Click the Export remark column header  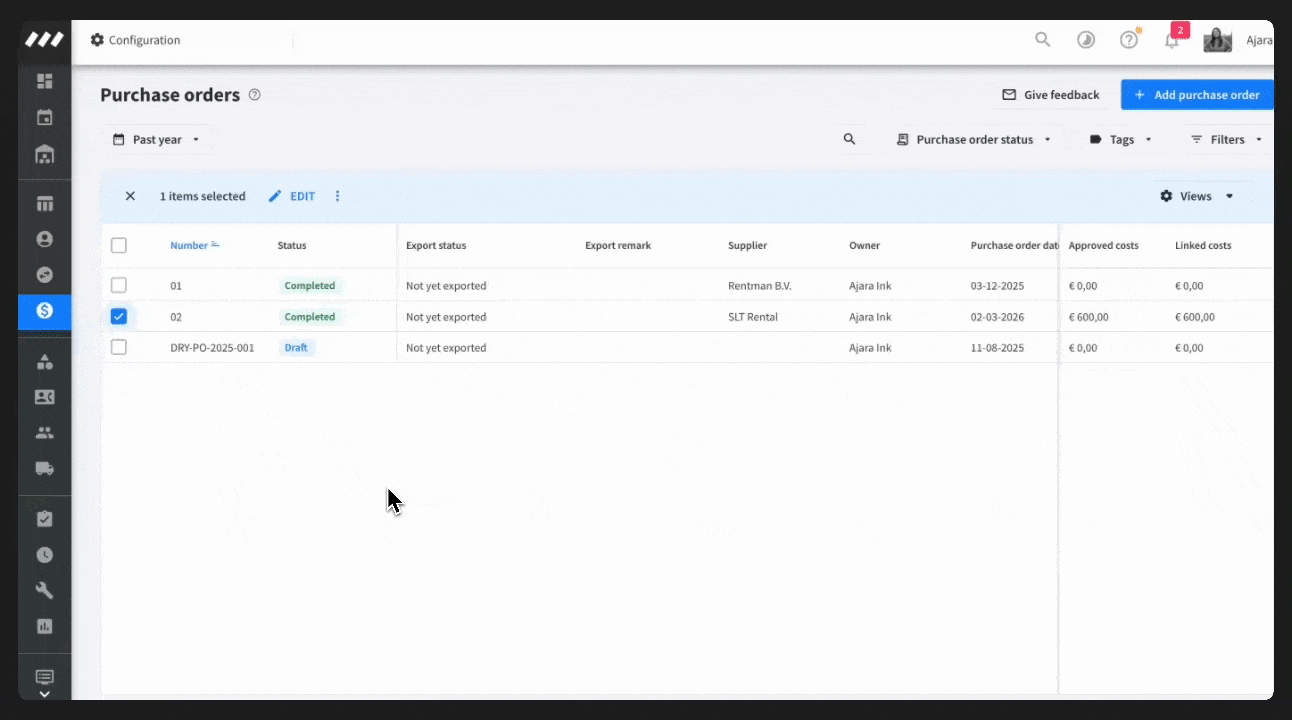[x=618, y=245]
